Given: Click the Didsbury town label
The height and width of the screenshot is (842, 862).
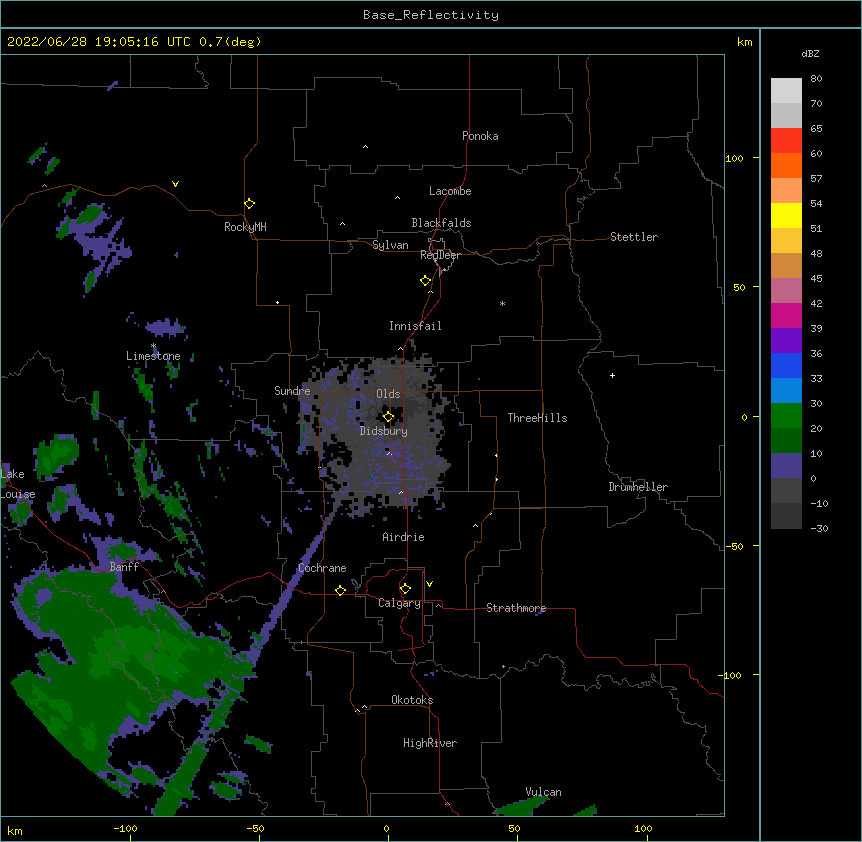Looking at the screenshot, I should 384,431.
